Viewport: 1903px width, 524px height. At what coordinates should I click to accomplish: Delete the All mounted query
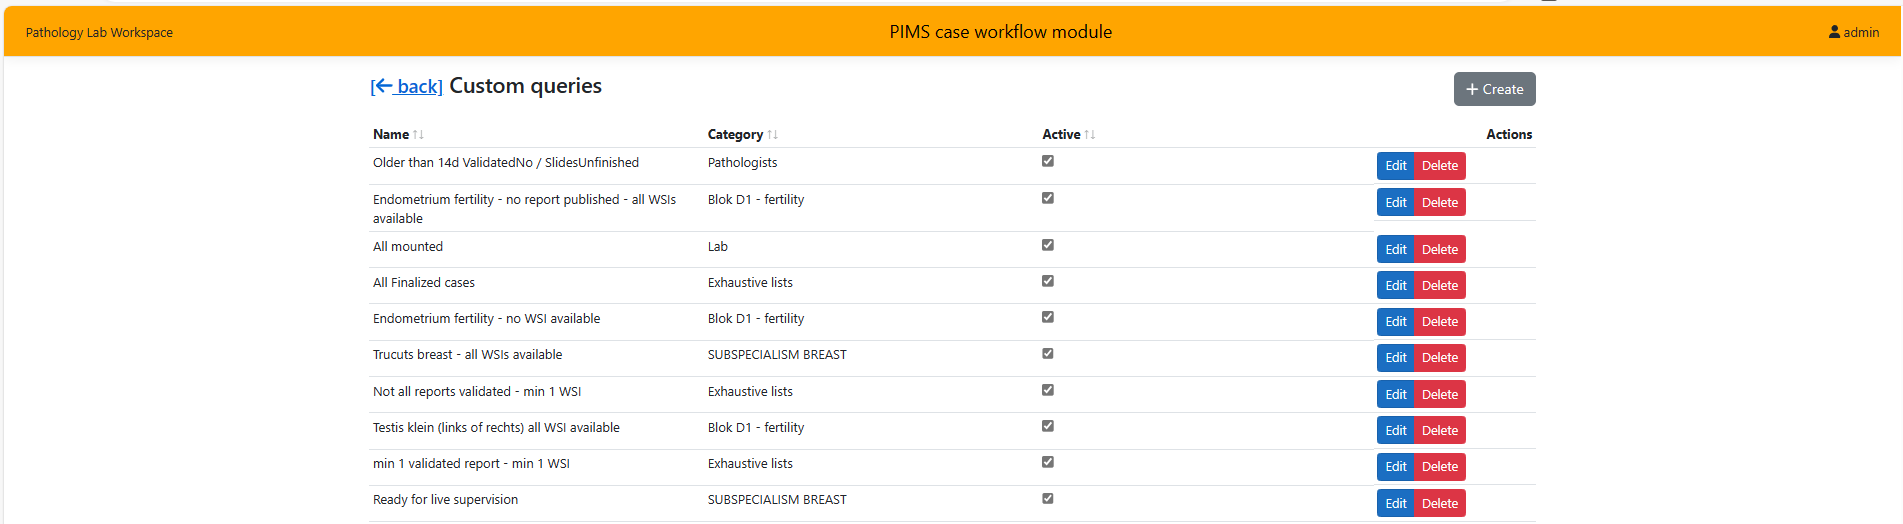pos(1439,250)
